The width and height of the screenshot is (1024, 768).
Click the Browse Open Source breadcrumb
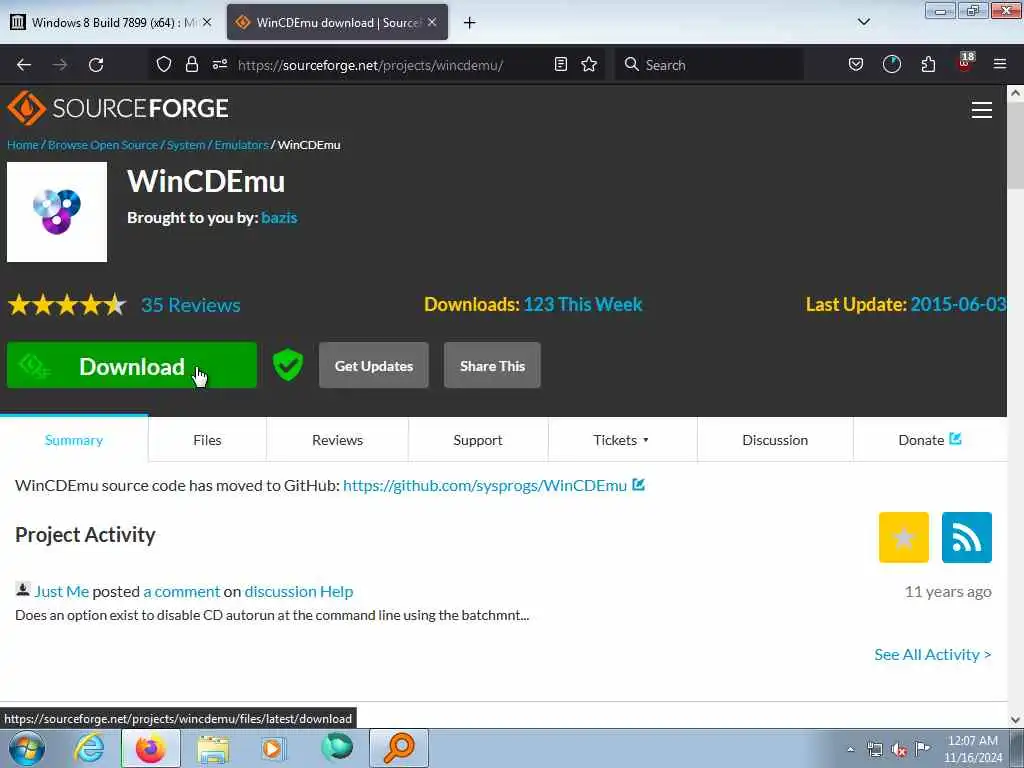tap(103, 145)
